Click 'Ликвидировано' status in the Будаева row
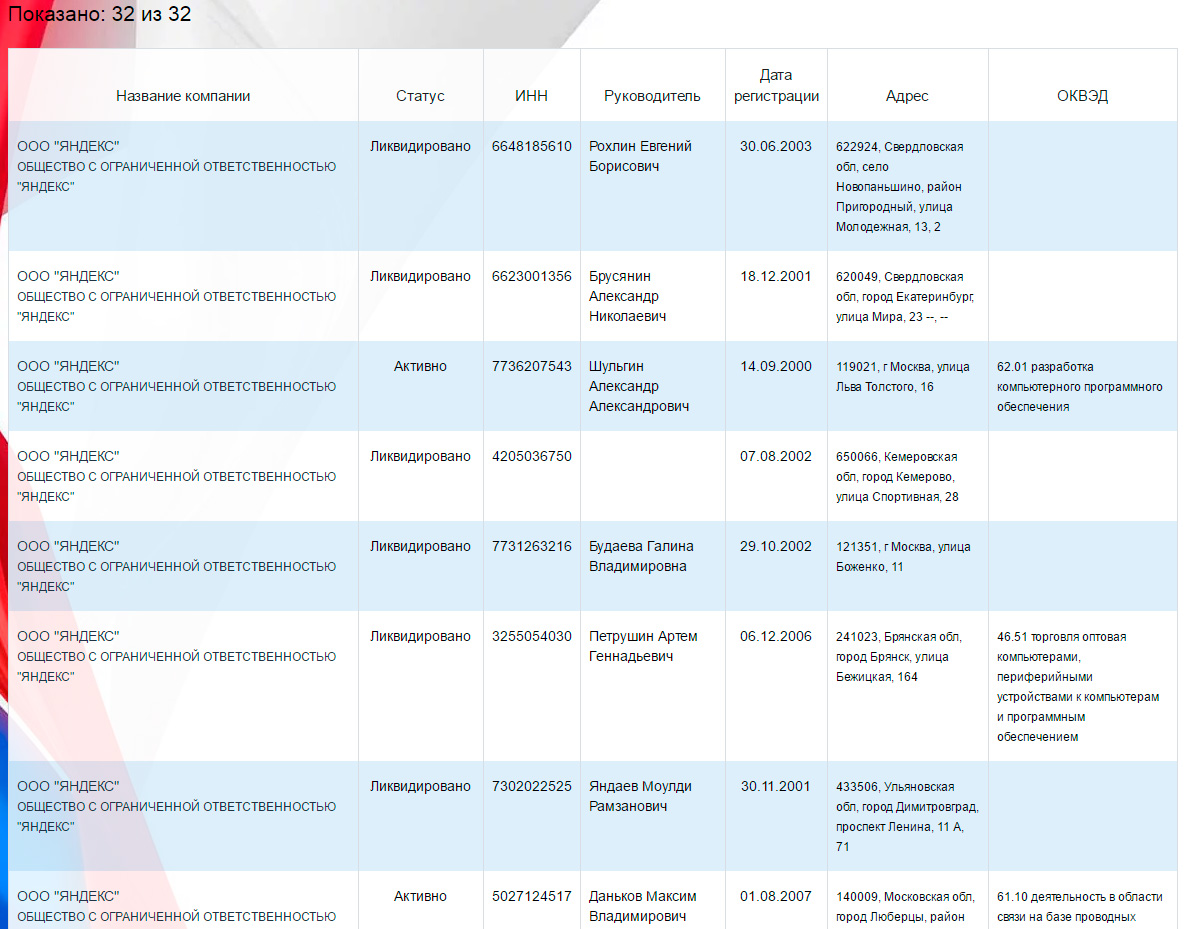1189x929 pixels. point(420,547)
